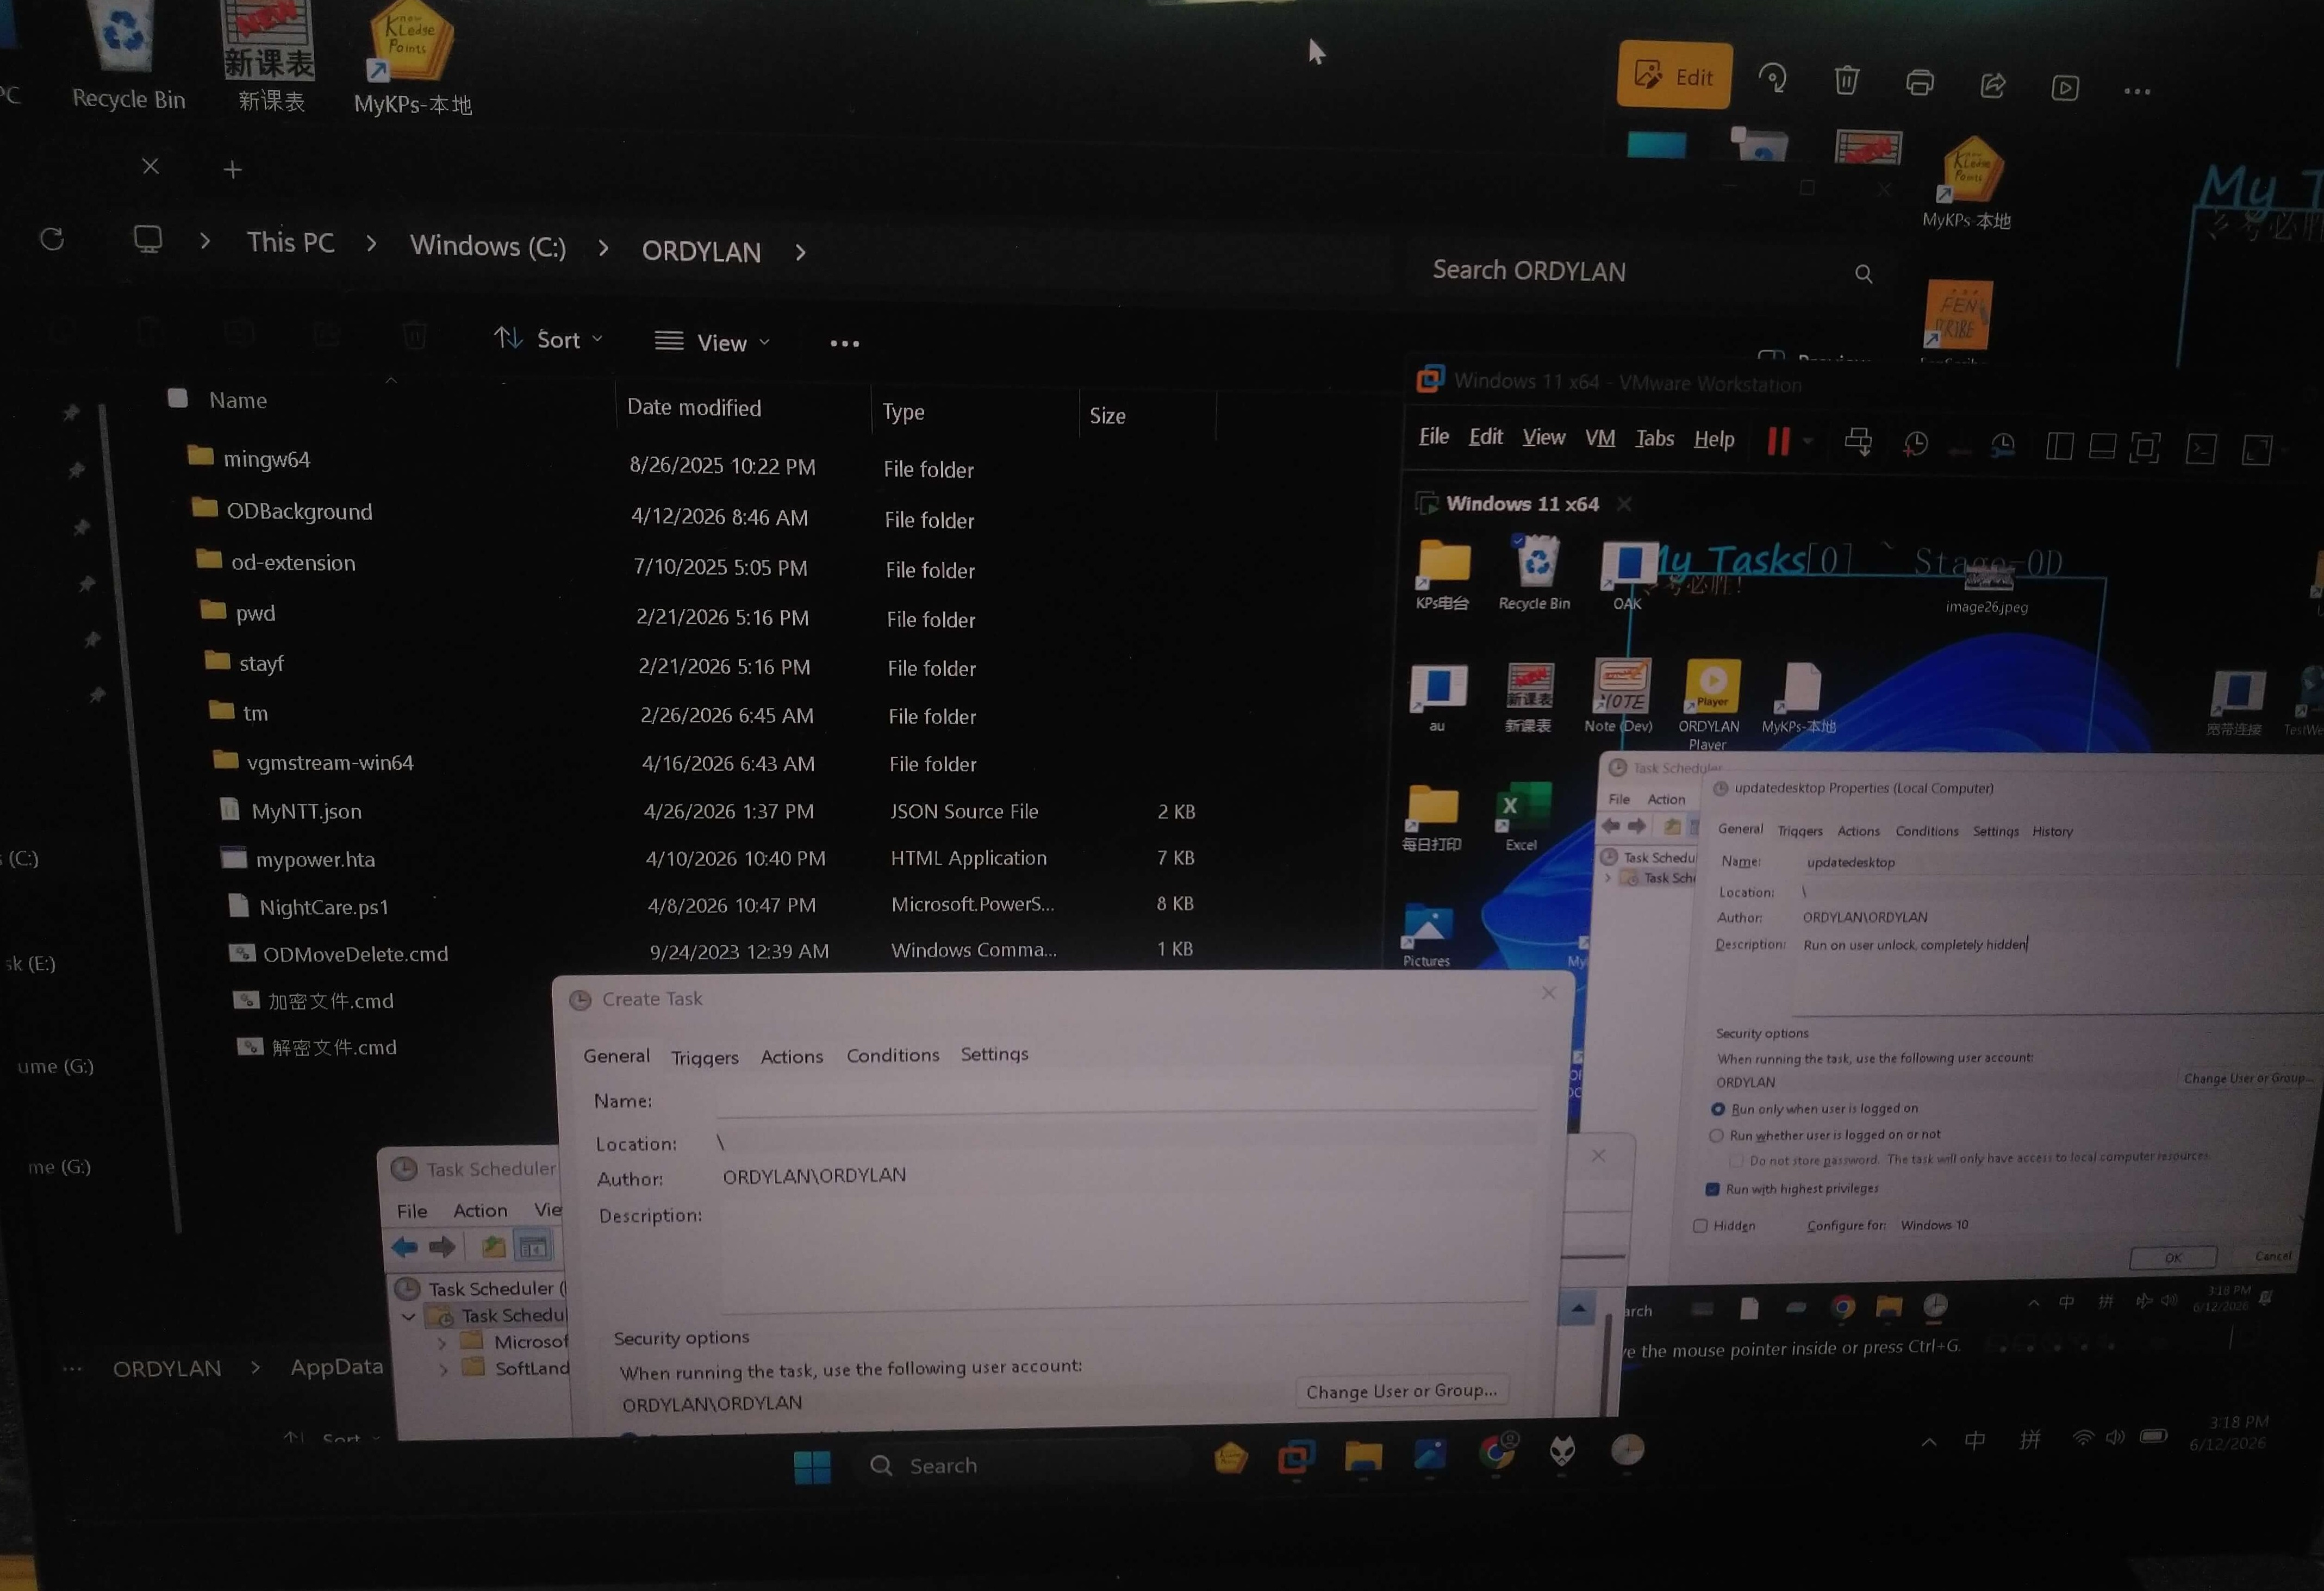
Task: Expand chevron after ORDYLAN in address bar
Action: 800,252
